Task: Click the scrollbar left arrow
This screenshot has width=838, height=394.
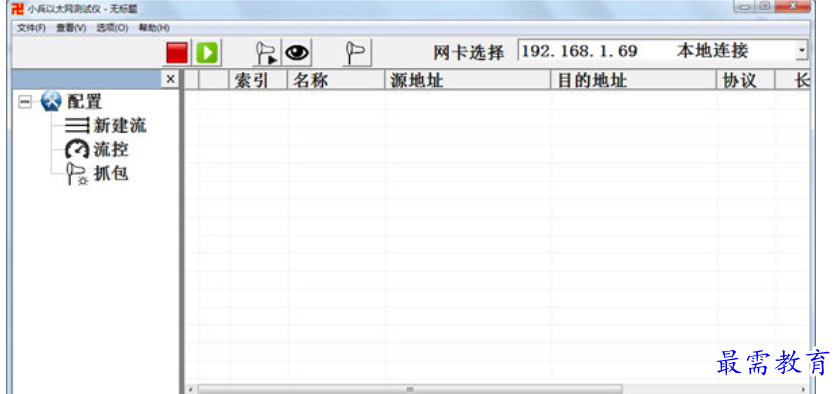Action: 191,389
